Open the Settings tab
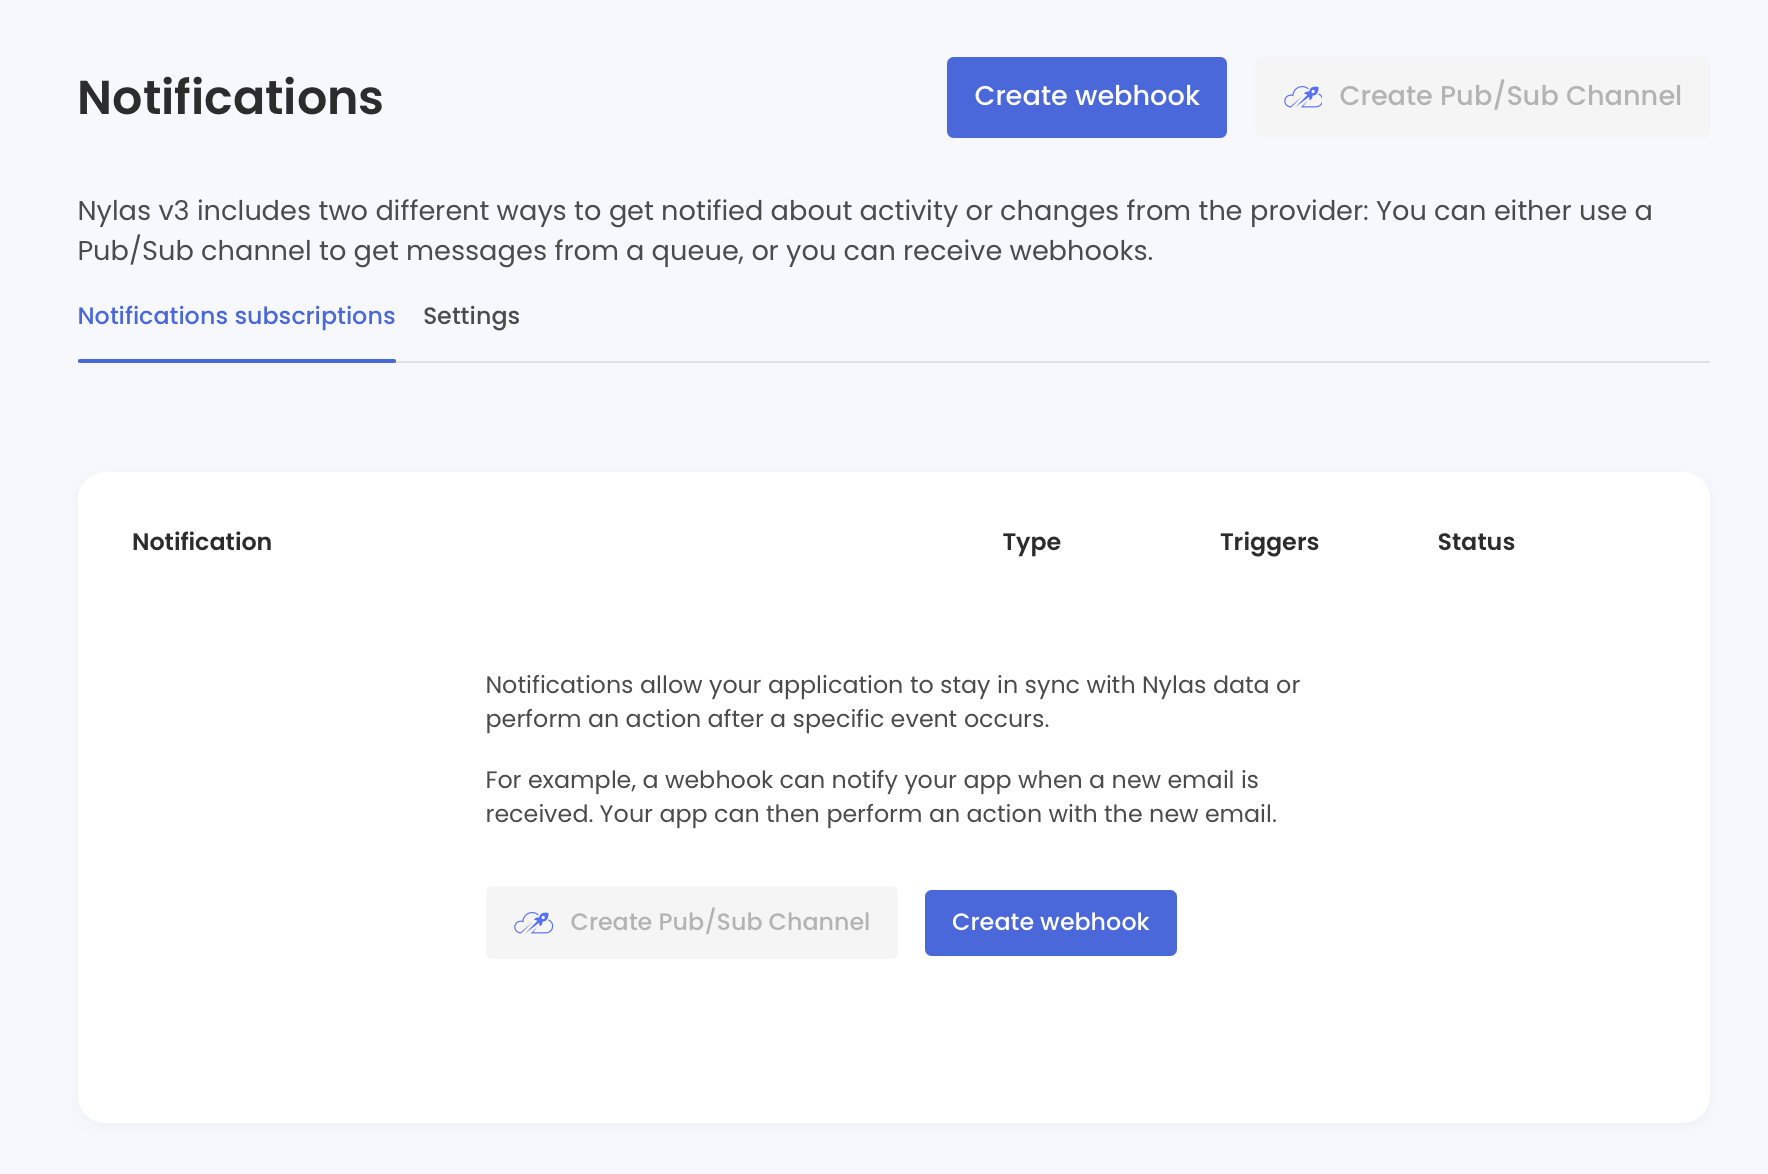 [471, 316]
